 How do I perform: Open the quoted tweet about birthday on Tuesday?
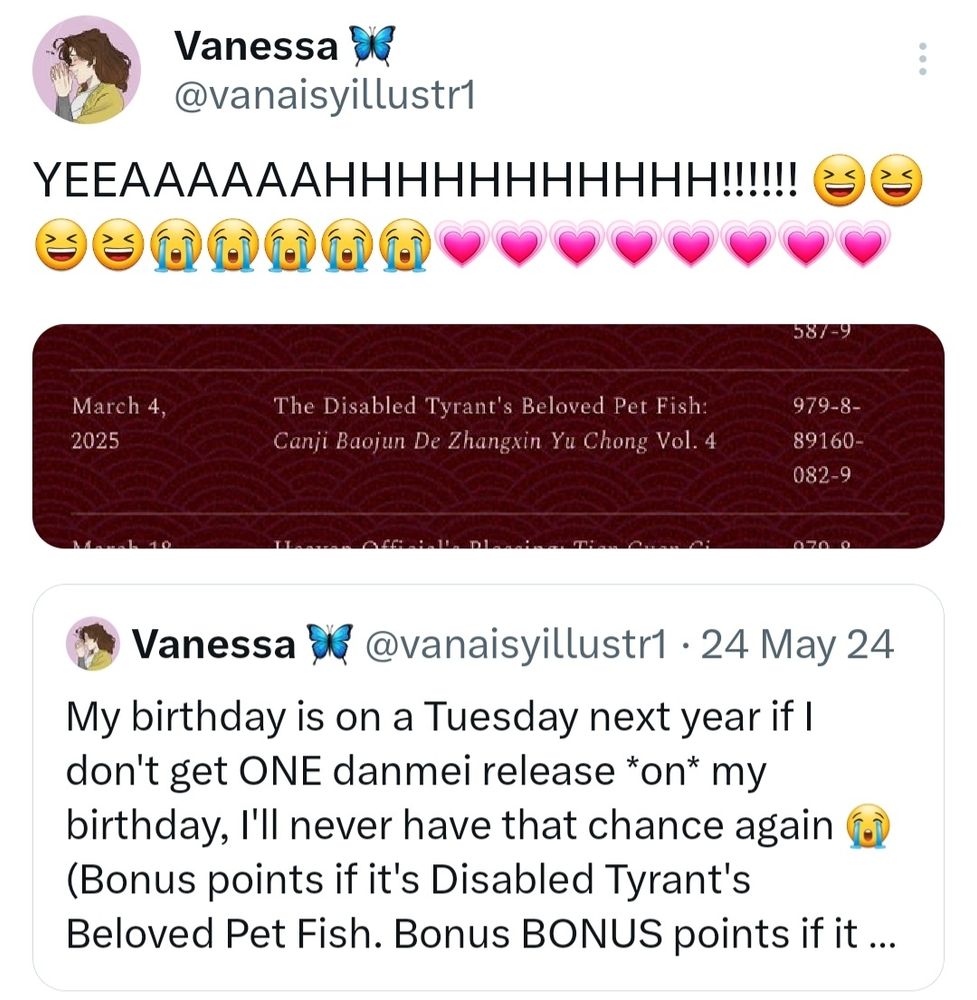pos(488,787)
